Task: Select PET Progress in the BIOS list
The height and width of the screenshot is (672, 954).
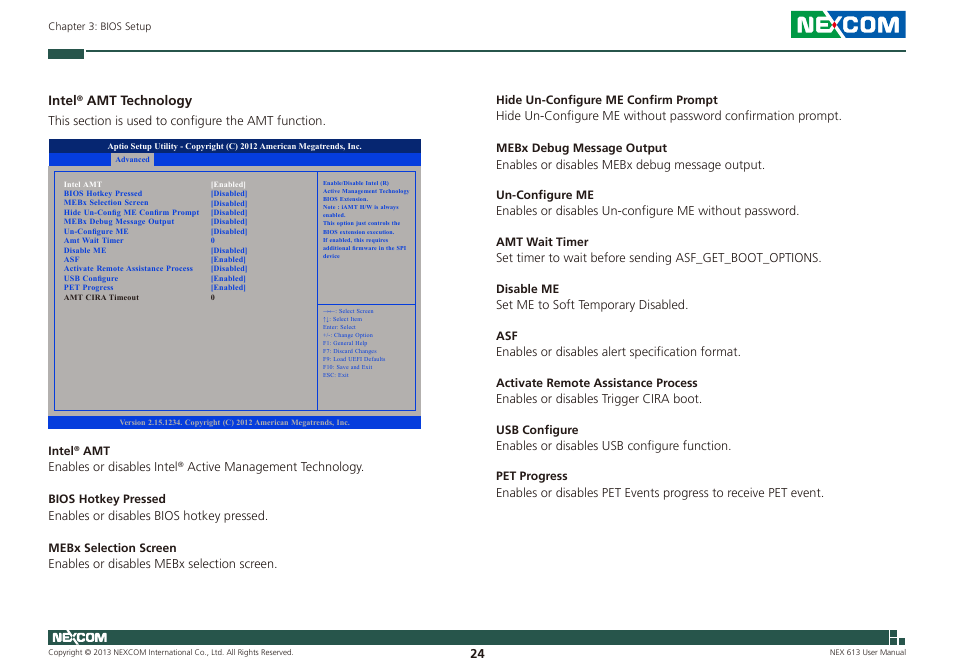Action: 88,287
